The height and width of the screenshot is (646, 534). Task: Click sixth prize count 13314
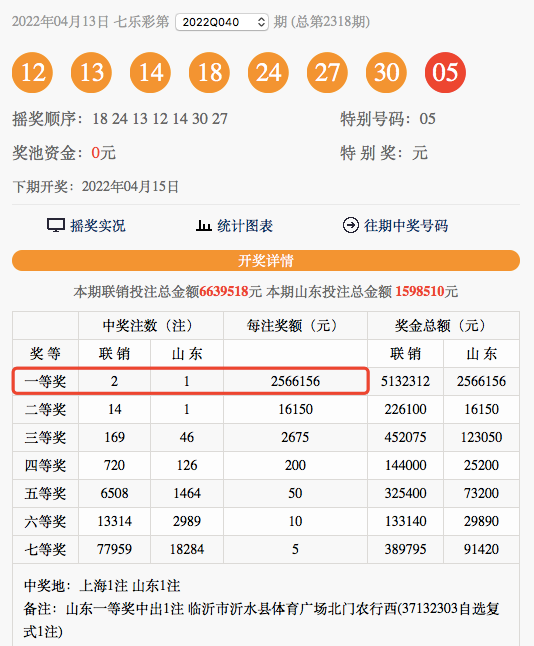click(x=114, y=521)
